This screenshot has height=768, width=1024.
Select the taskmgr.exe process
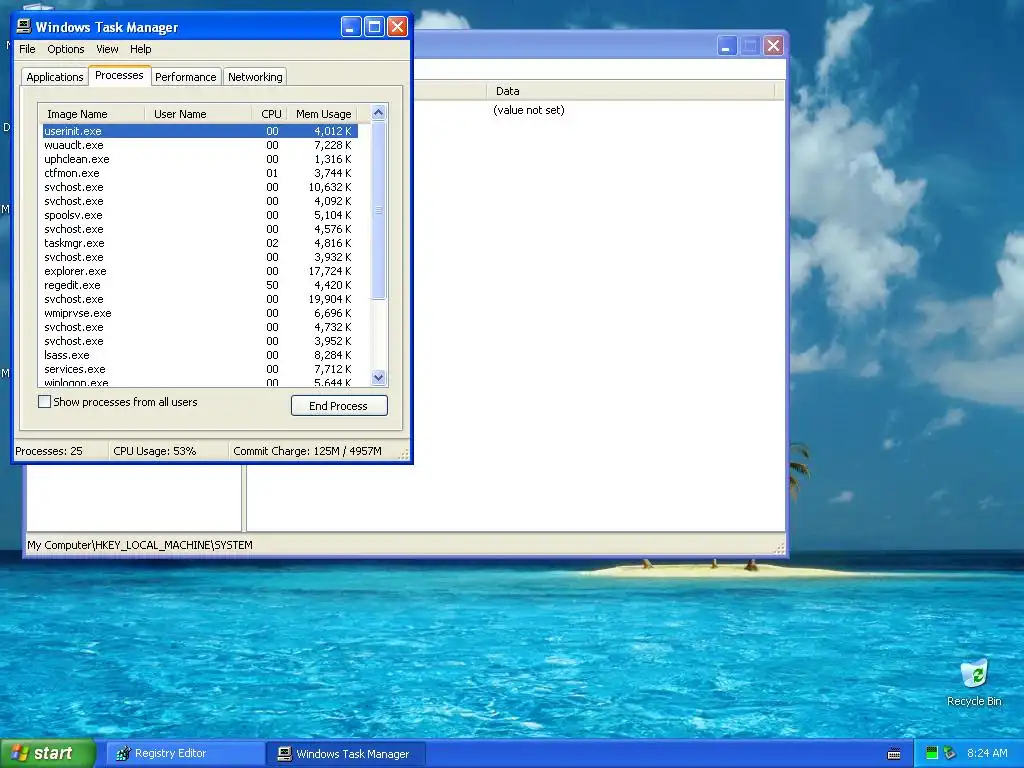(x=200, y=243)
